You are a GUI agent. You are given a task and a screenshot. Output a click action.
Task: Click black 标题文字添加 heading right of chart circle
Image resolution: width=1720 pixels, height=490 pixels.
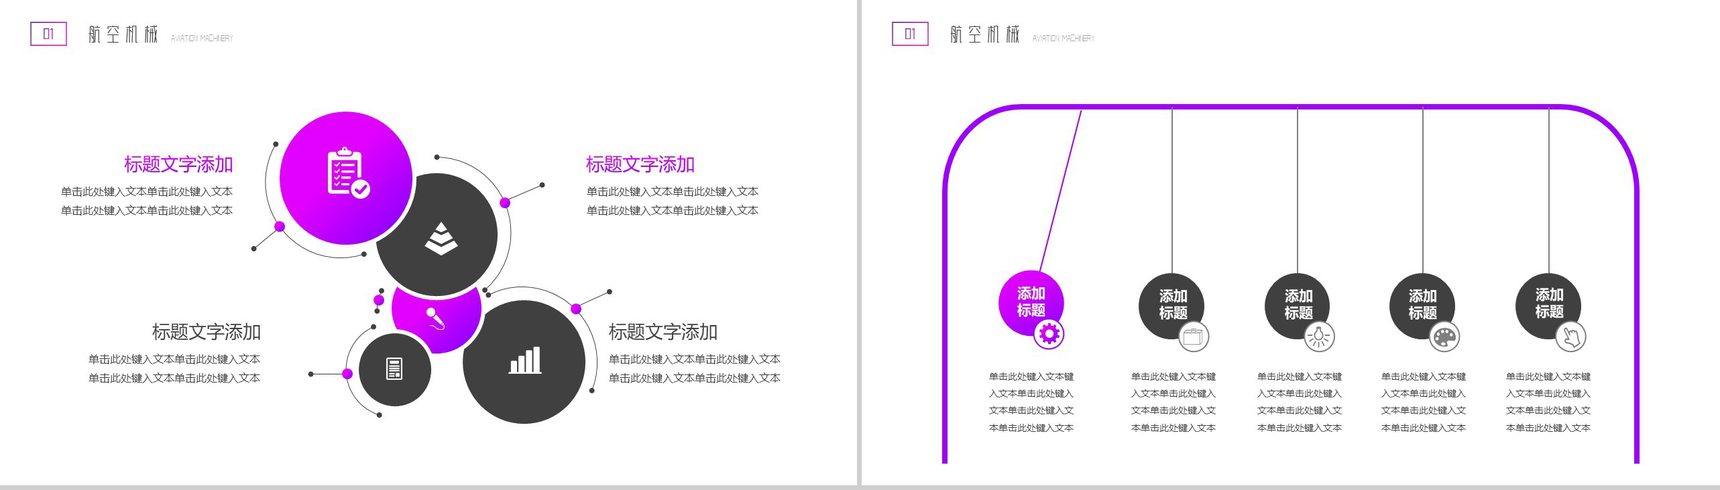coord(663,332)
